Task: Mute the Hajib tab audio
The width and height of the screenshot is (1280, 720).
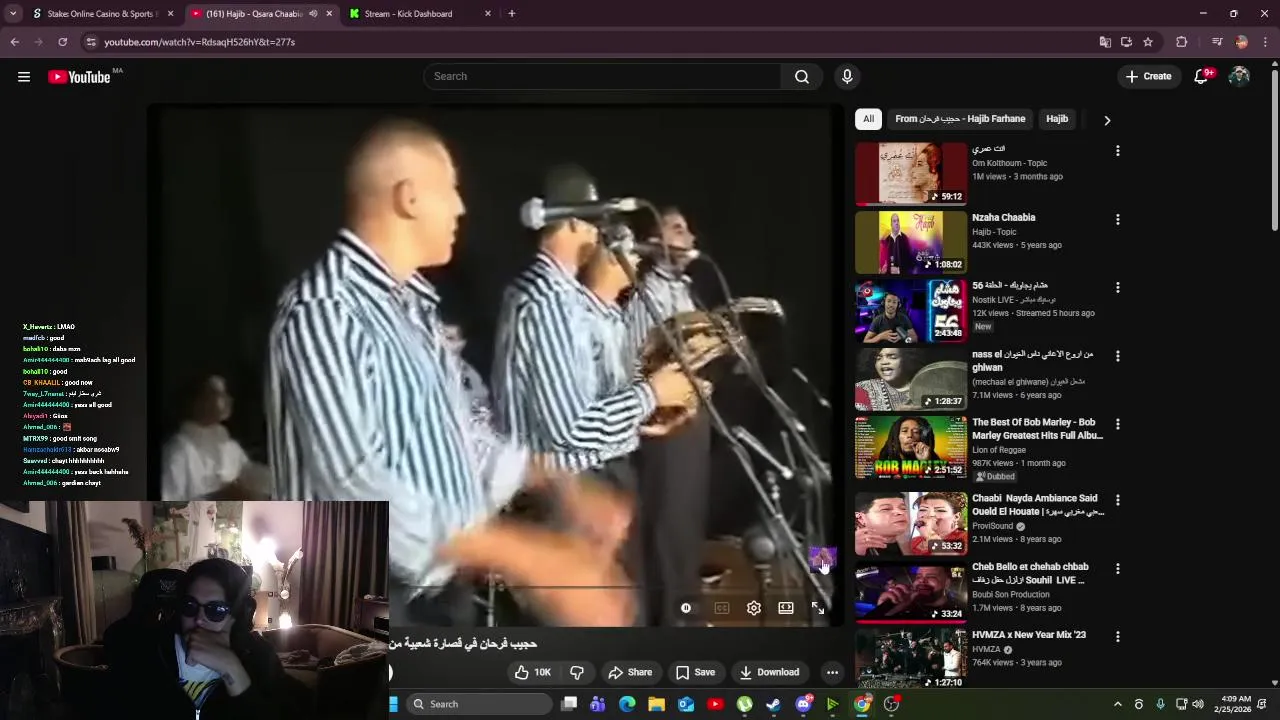Action: tap(313, 14)
